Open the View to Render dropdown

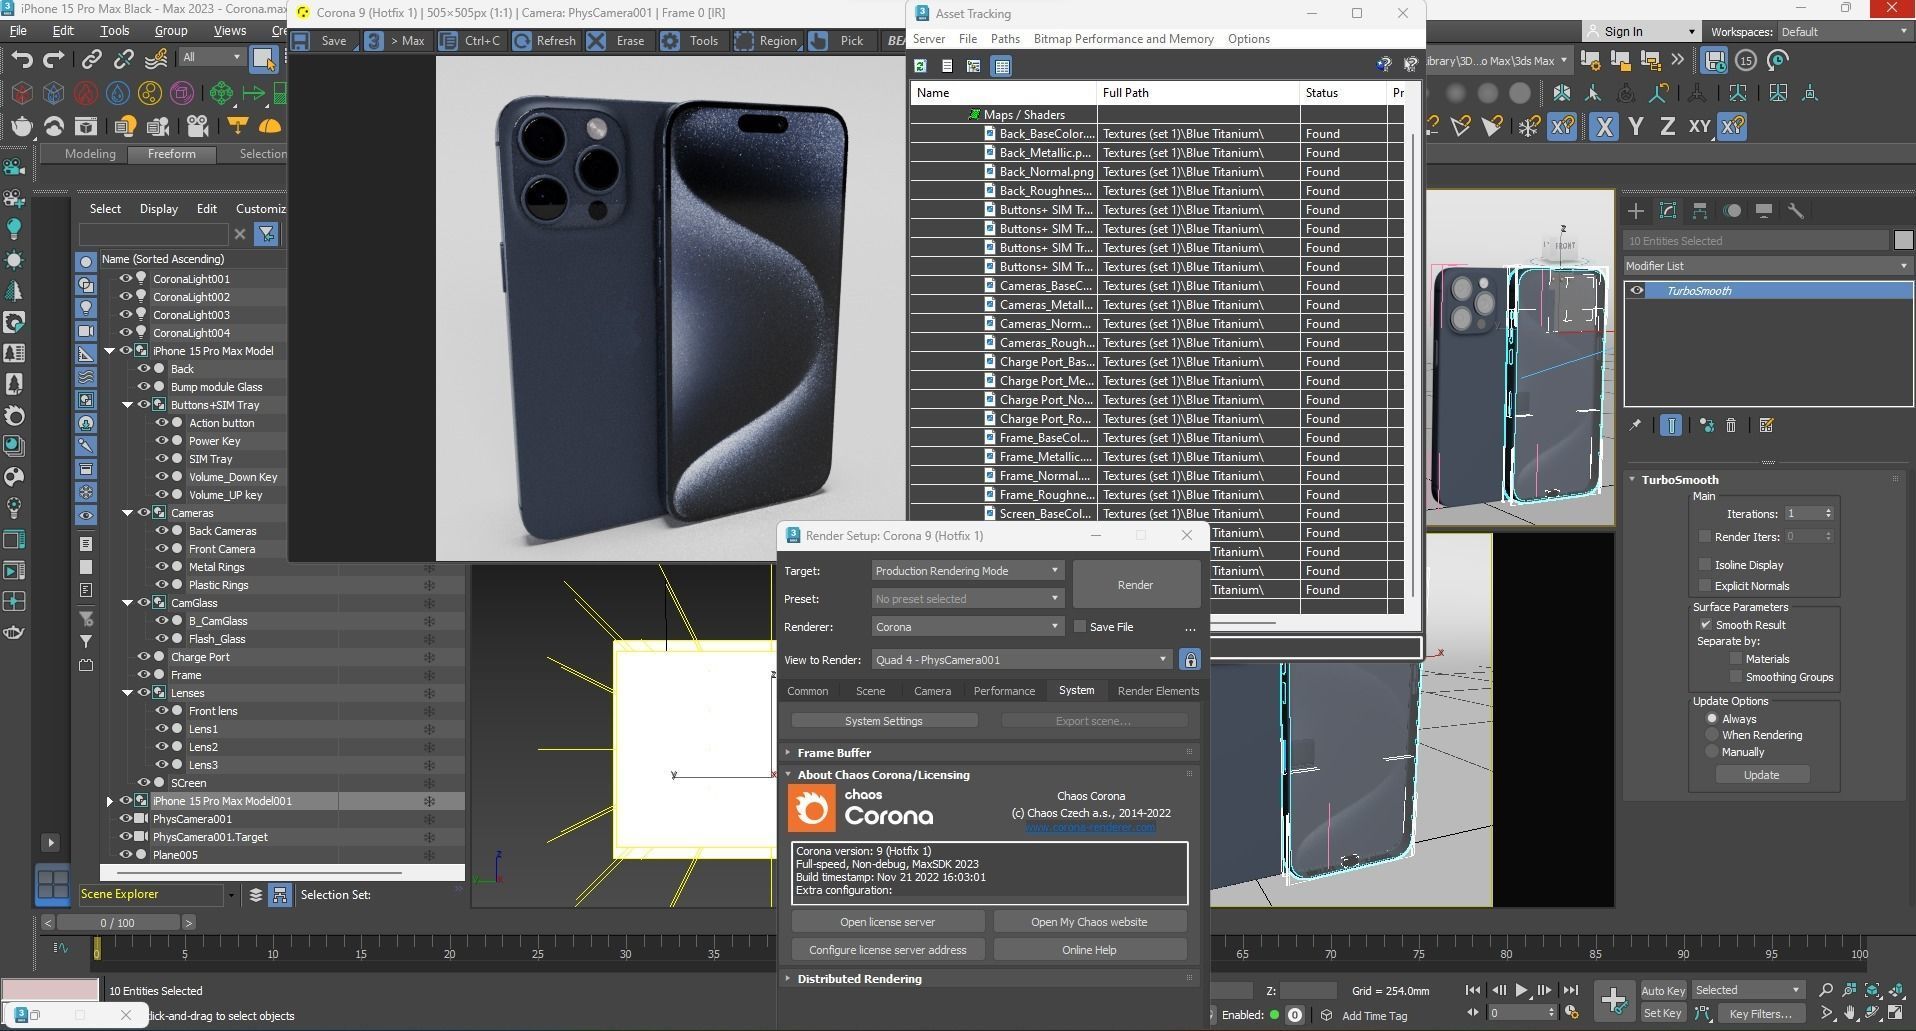pos(1021,660)
